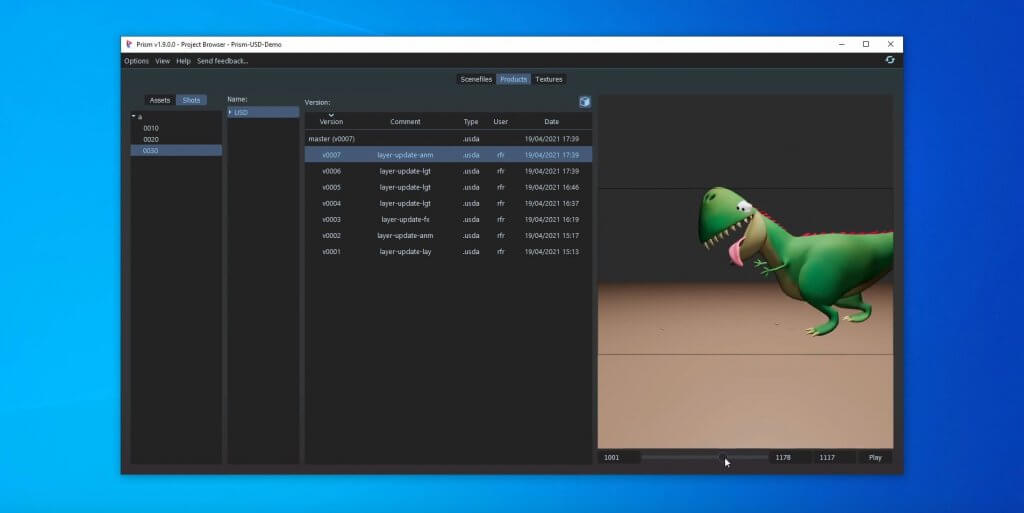The height and width of the screenshot is (513, 1024).
Task: Click the layer-update-lay comment cell
Action: pos(405,251)
